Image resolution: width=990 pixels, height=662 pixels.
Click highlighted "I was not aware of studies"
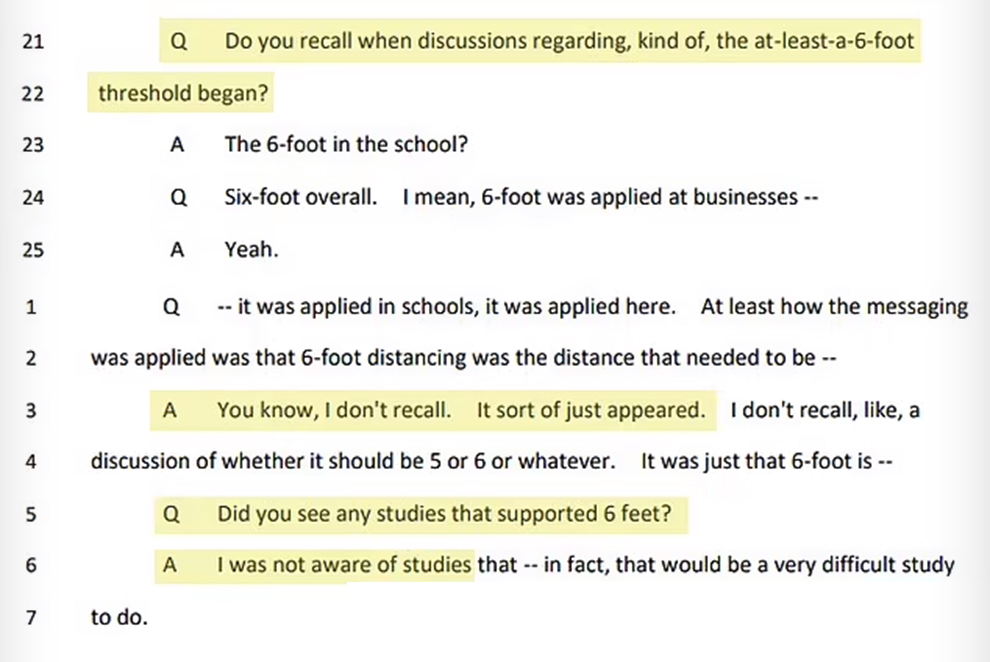click(x=344, y=566)
